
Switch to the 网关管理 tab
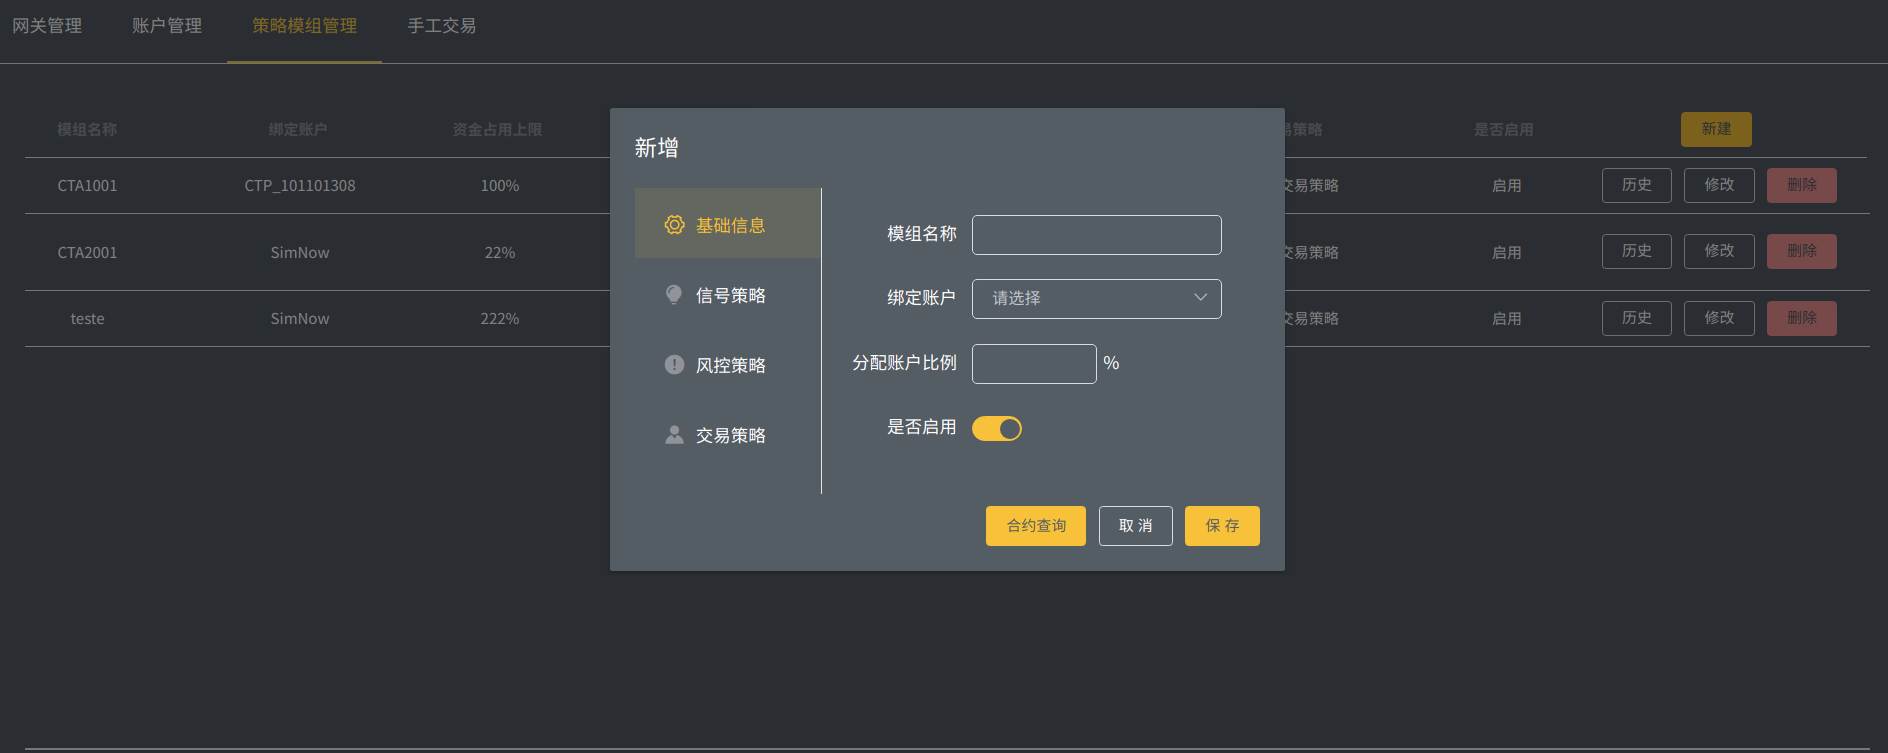pos(47,26)
